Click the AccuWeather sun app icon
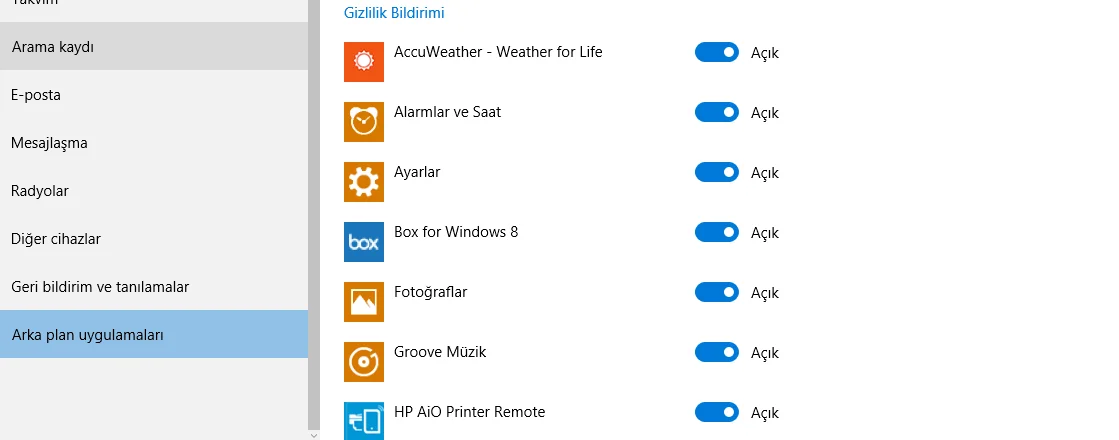 (364, 62)
